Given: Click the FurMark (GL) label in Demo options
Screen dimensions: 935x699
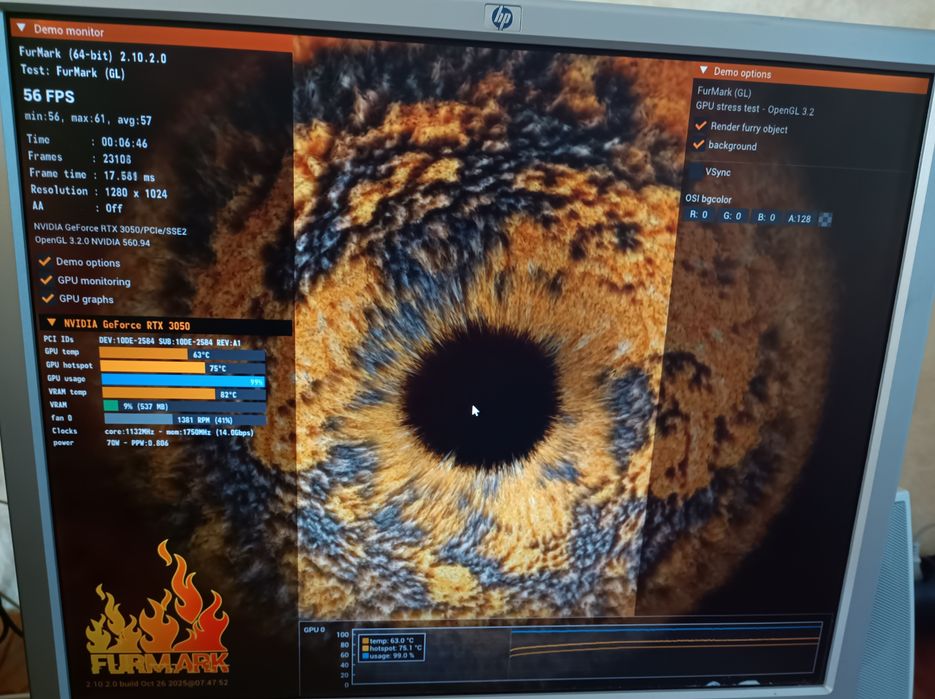Looking at the screenshot, I should tap(725, 92).
